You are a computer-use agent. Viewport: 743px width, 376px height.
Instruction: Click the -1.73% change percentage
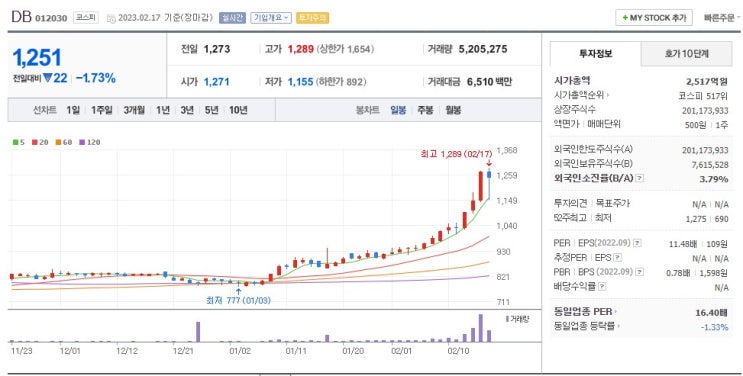[96, 78]
